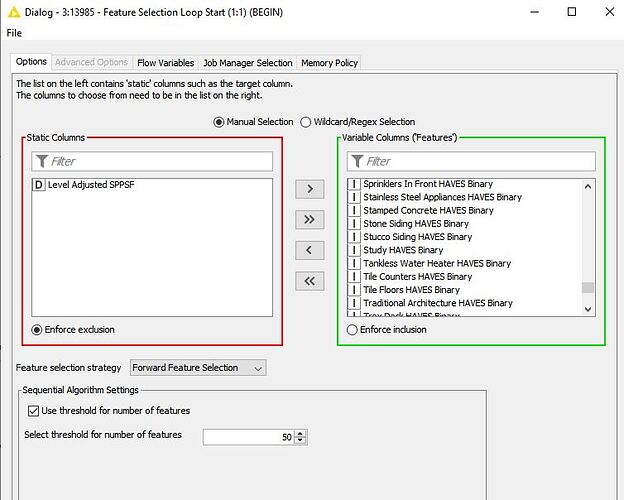Select Wildcard/Regex Selection radio button

click(x=305, y=122)
